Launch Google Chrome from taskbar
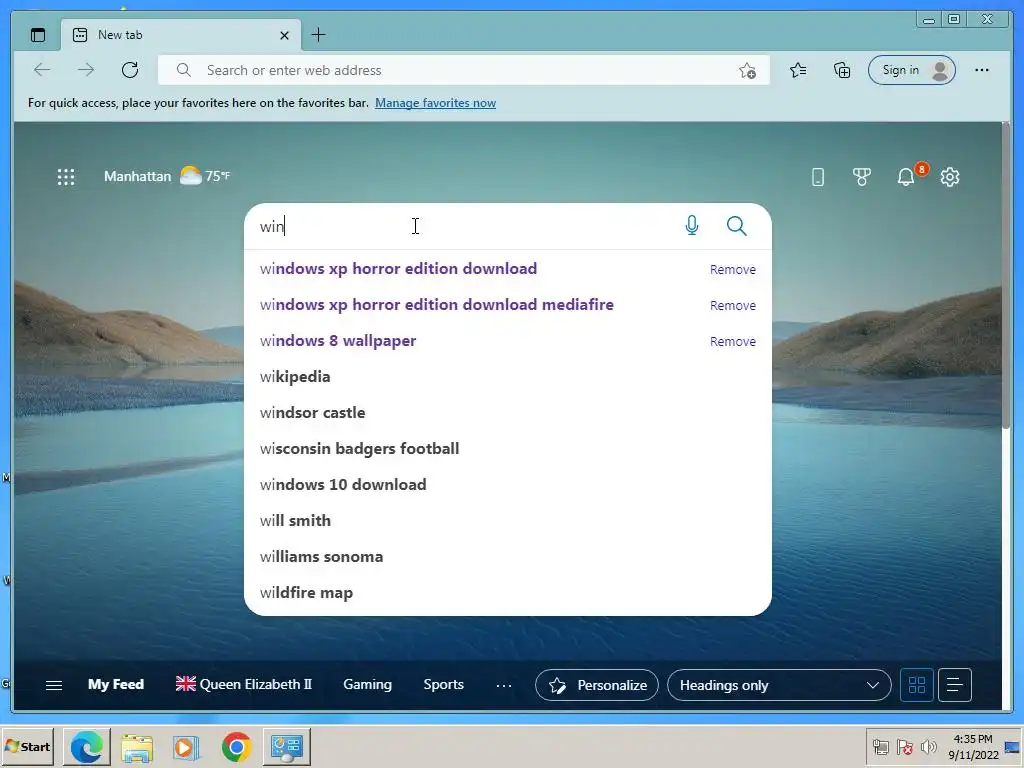Image resolution: width=1024 pixels, height=768 pixels. pos(236,746)
